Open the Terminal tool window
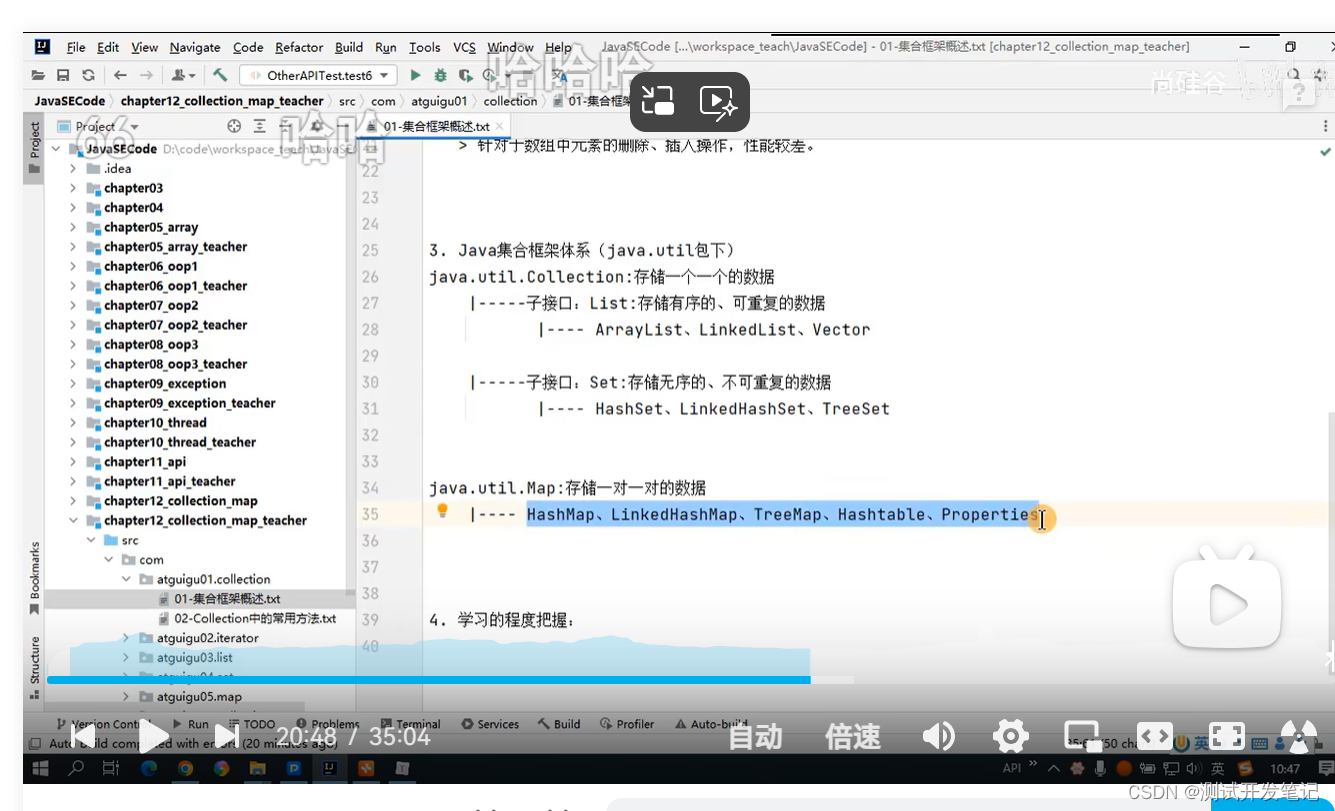The height and width of the screenshot is (811, 1335). 410,724
